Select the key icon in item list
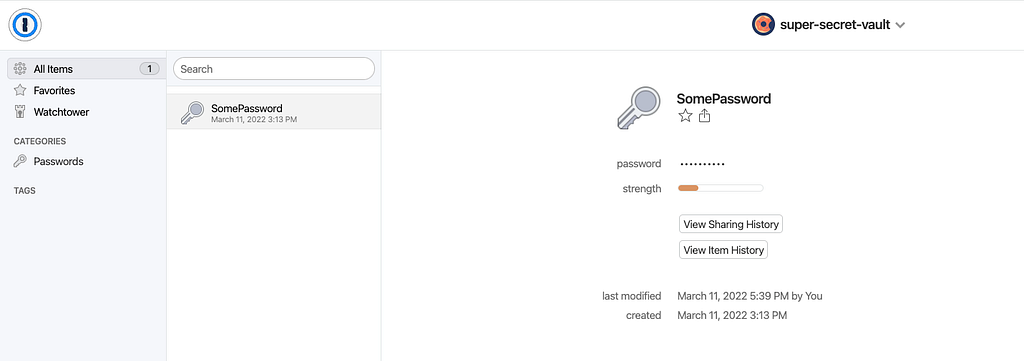Image resolution: width=1024 pixels, height=361 pixels. click(192, 113)
